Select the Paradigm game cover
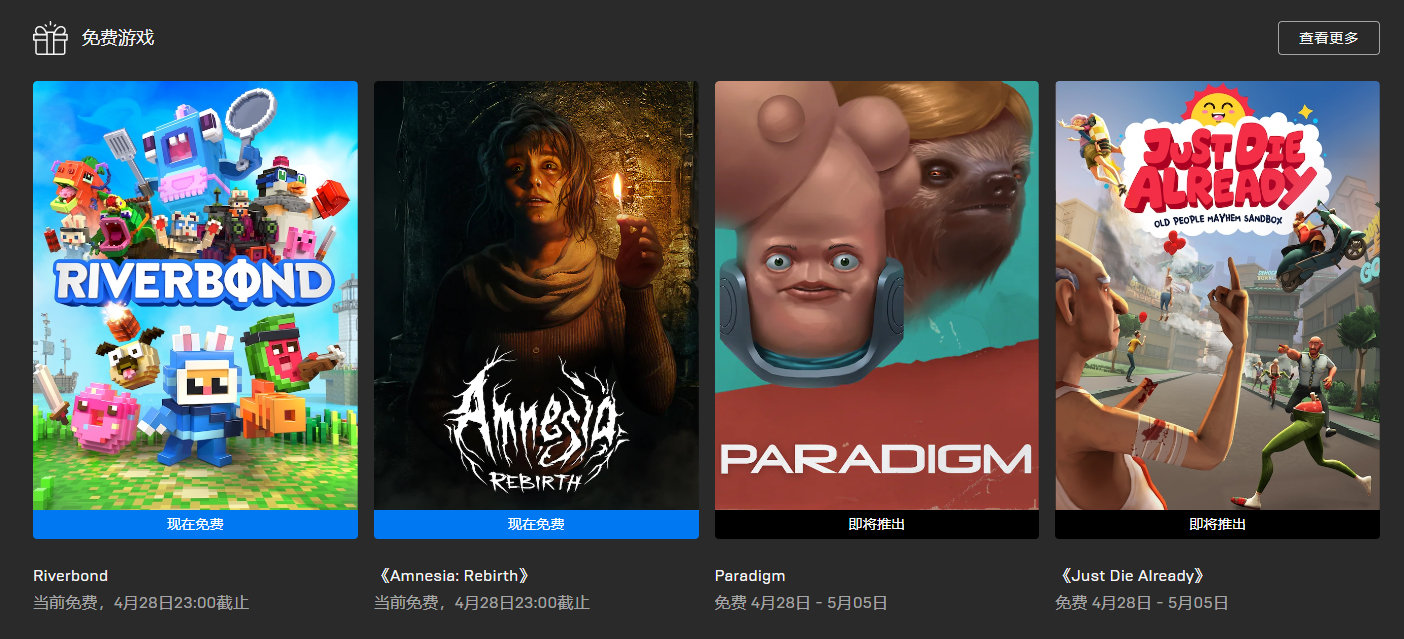This screenshot has width=1404, height=639. pyautogui.click(x=877, y=295)
